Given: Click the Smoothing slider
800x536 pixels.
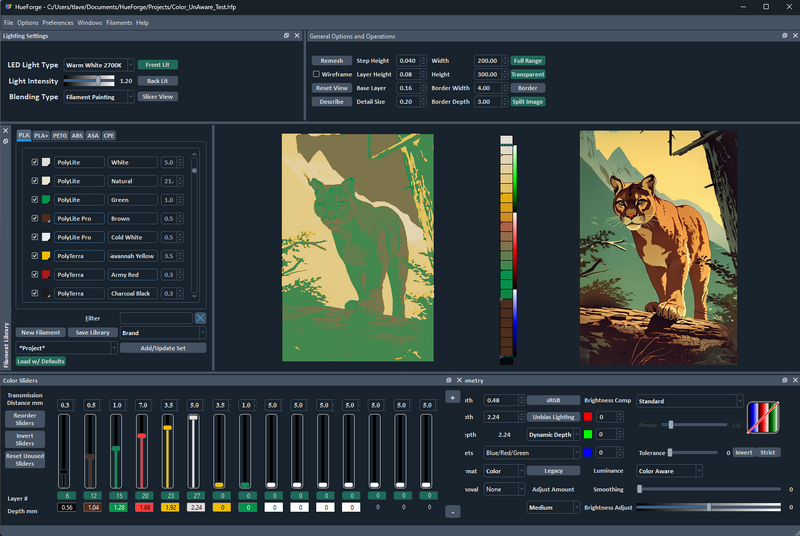Looking at the screenshot, I should tap(709, 489).
